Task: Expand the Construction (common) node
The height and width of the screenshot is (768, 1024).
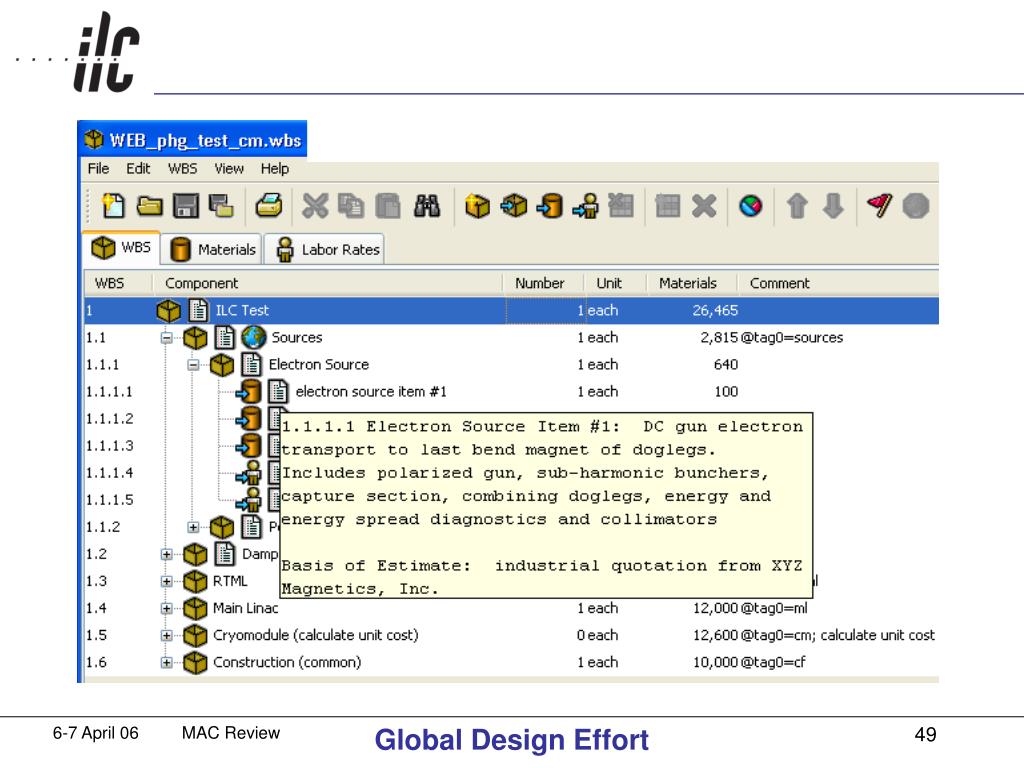Action: point(167,663)
